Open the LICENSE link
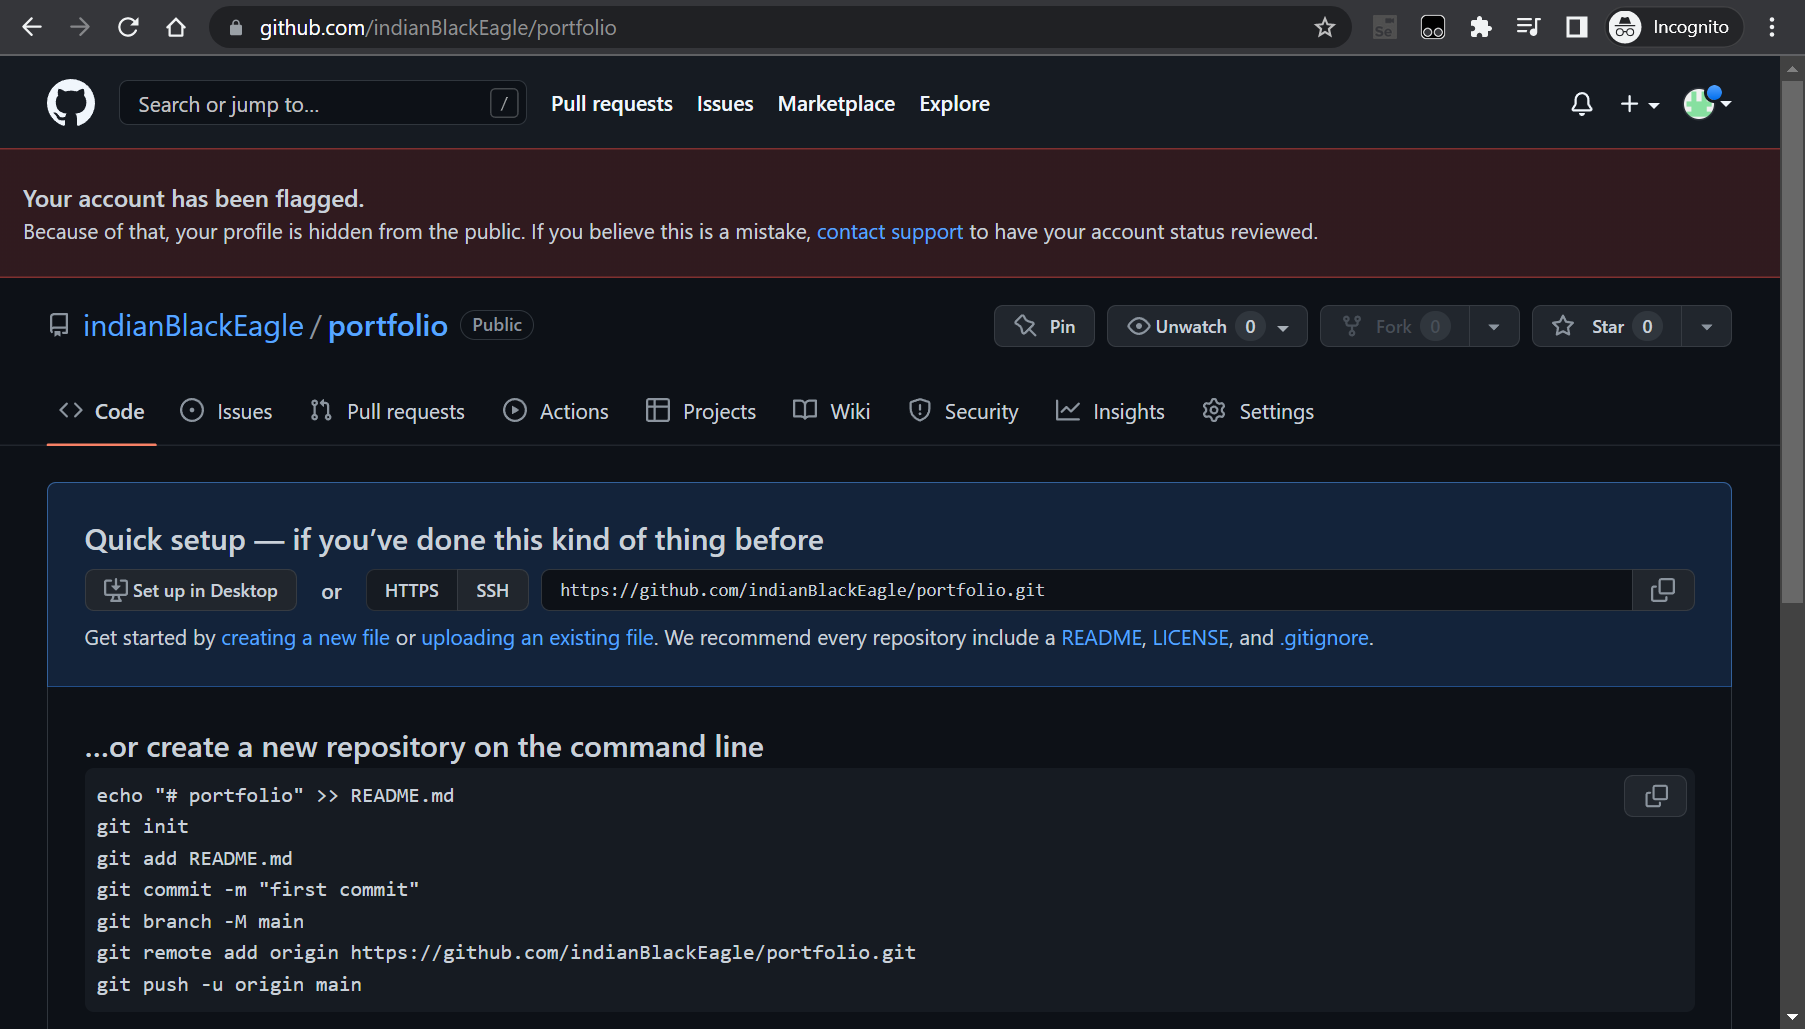1805x1029 pixels. tap(1190, 638)
